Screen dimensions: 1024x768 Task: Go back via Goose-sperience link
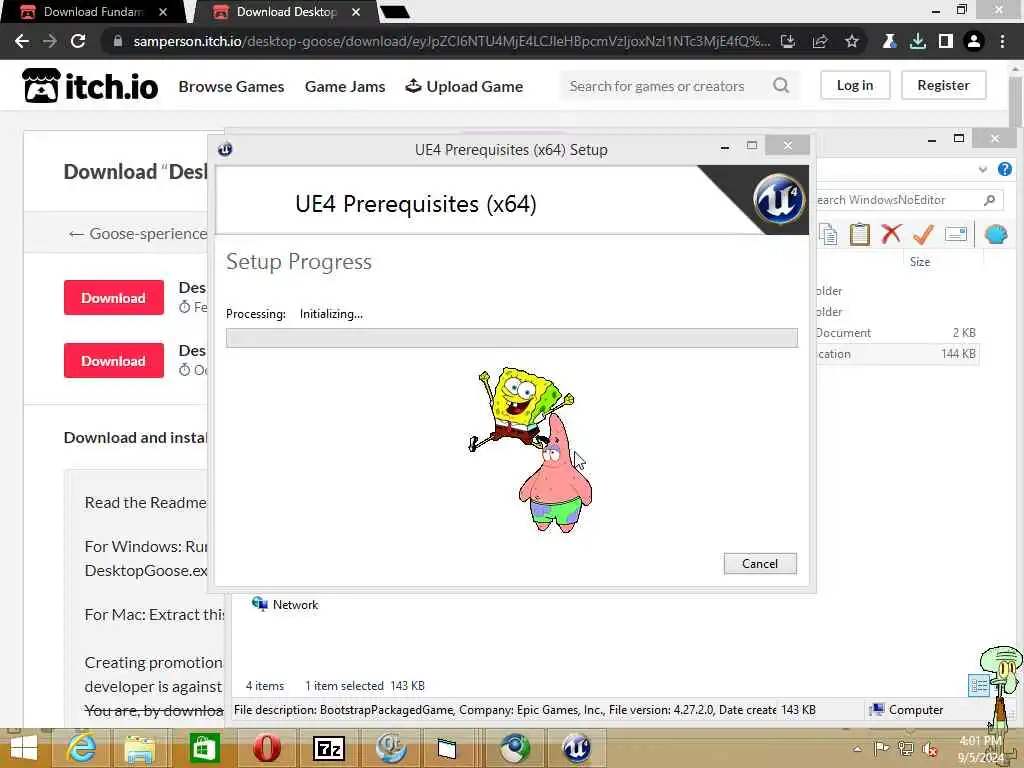point(138,234)
